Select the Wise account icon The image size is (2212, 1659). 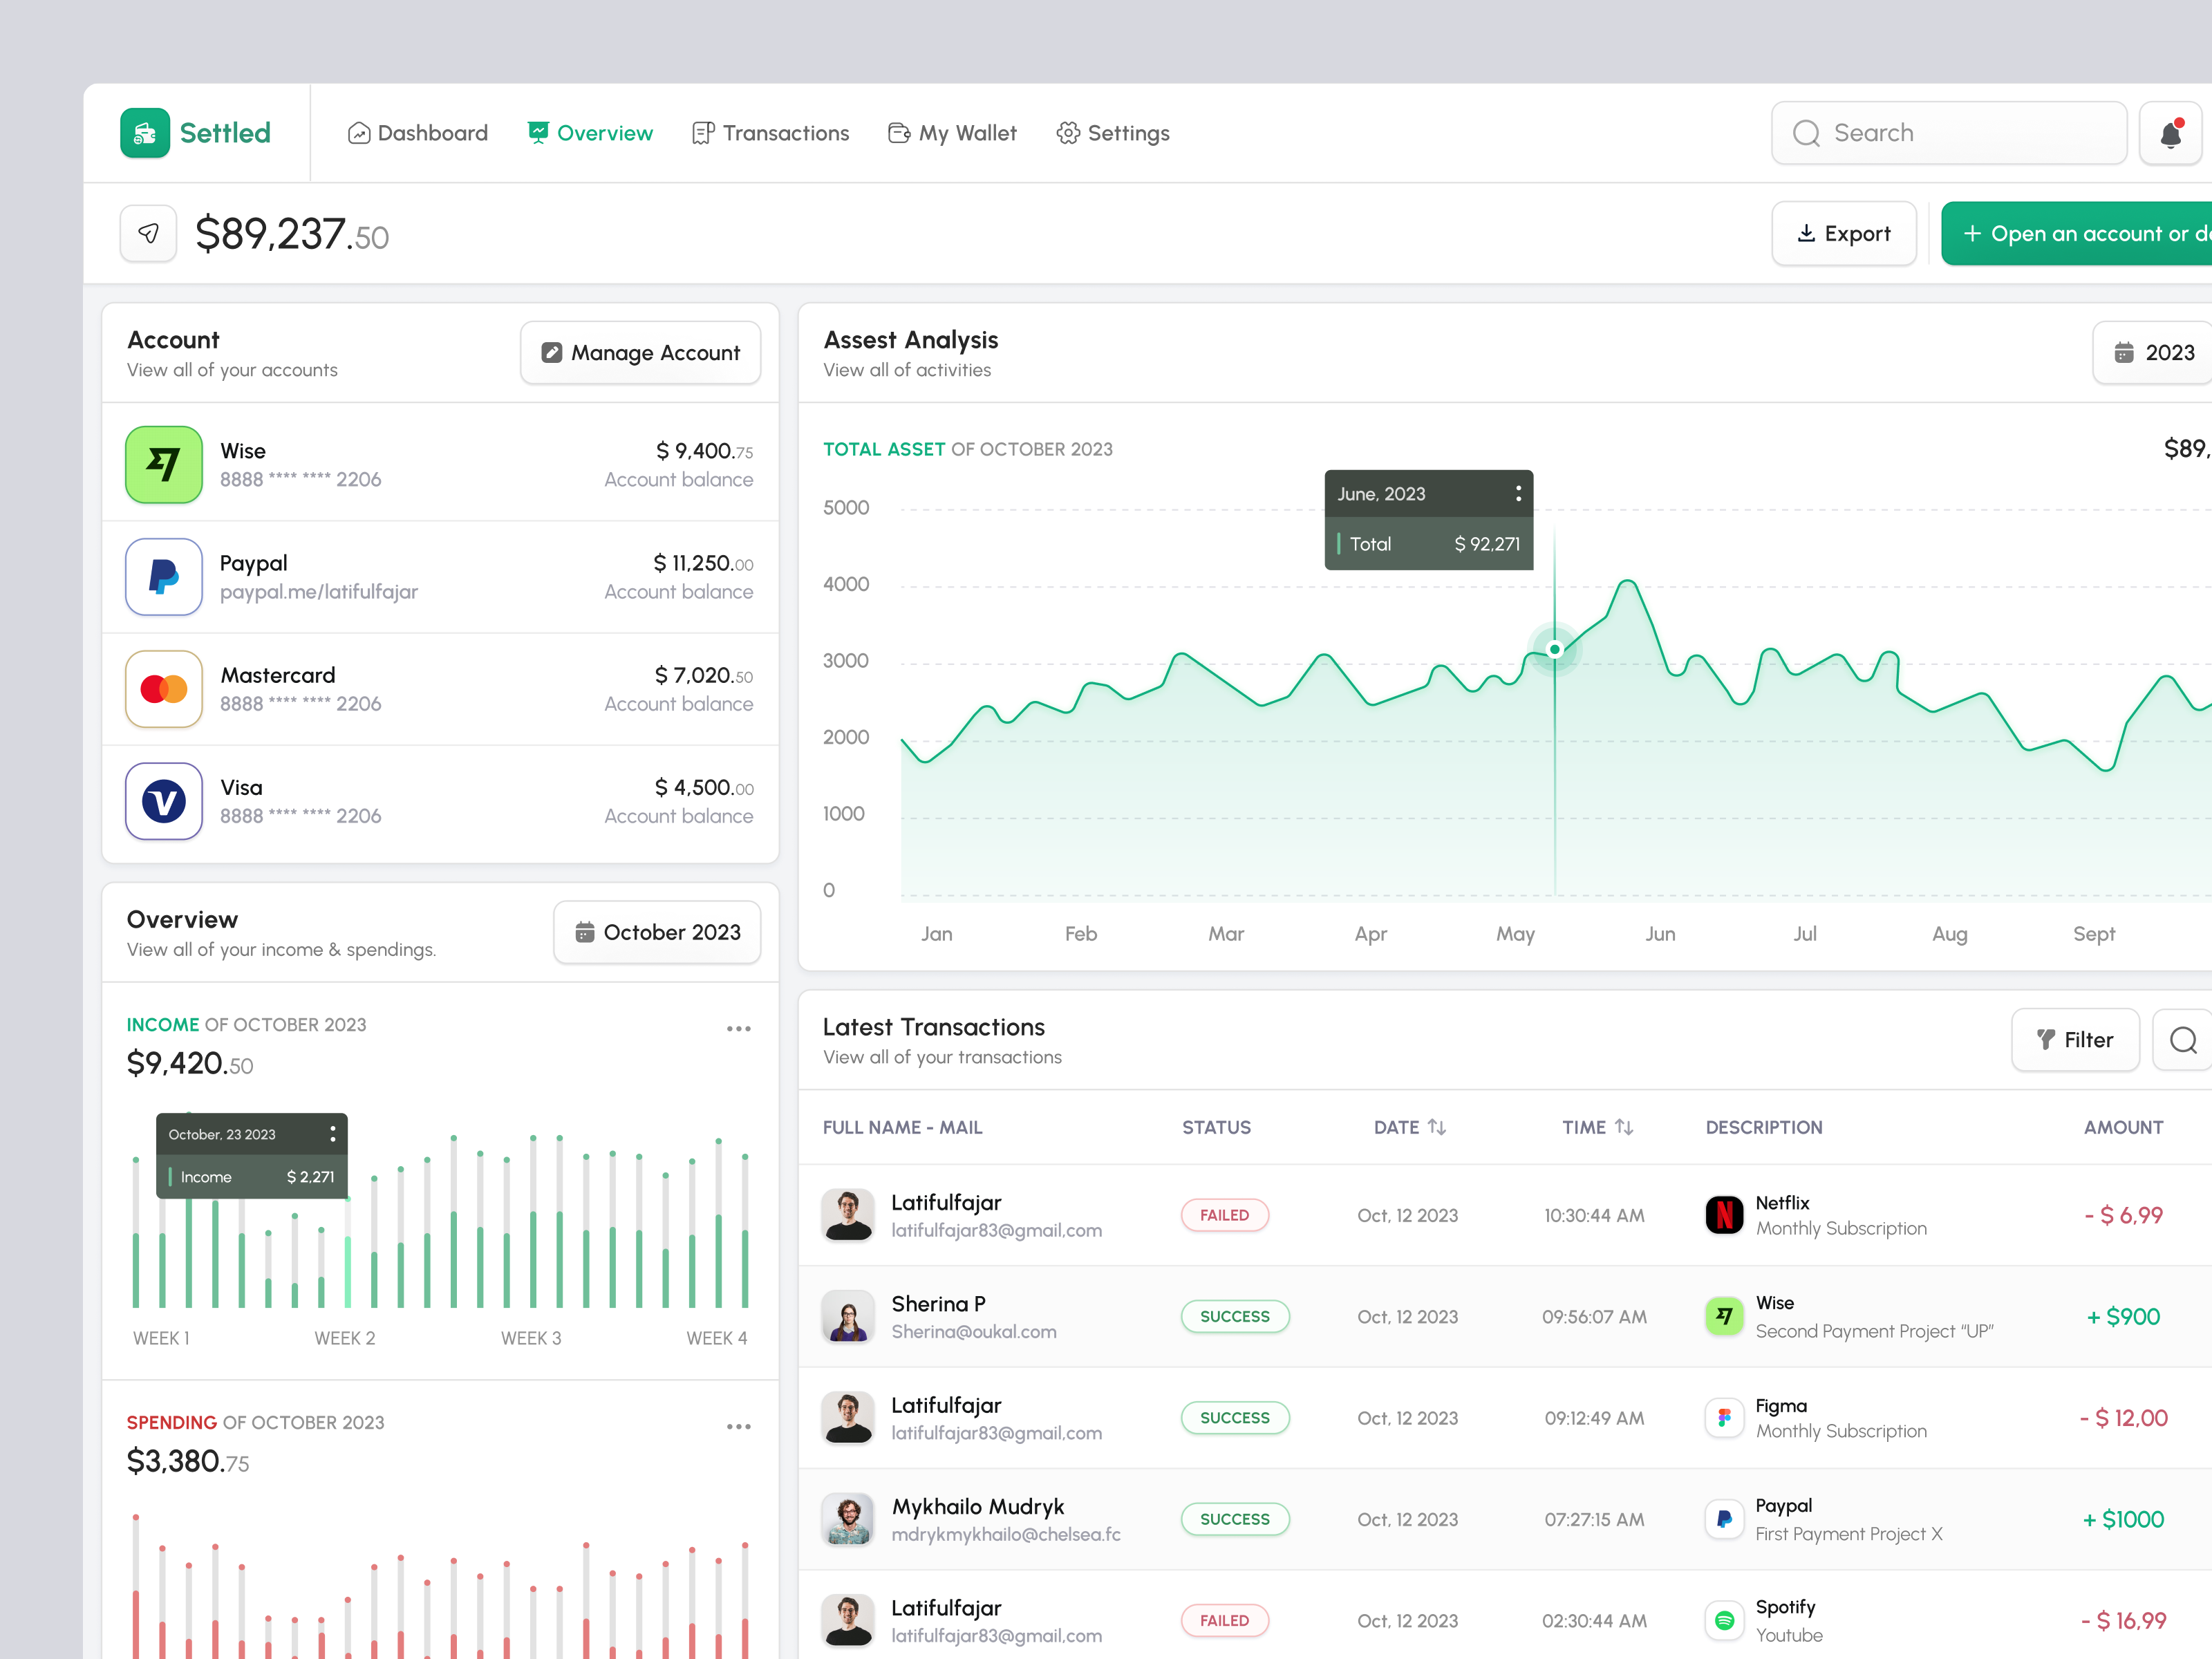click(x=163, y=464)
